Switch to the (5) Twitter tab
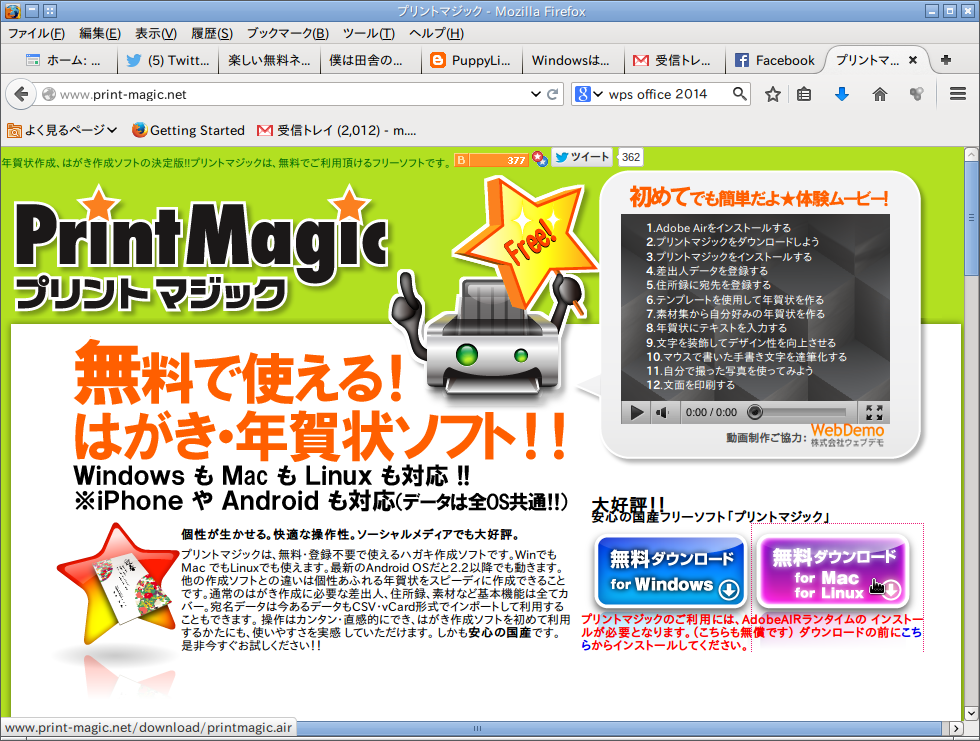 (168, 61)
